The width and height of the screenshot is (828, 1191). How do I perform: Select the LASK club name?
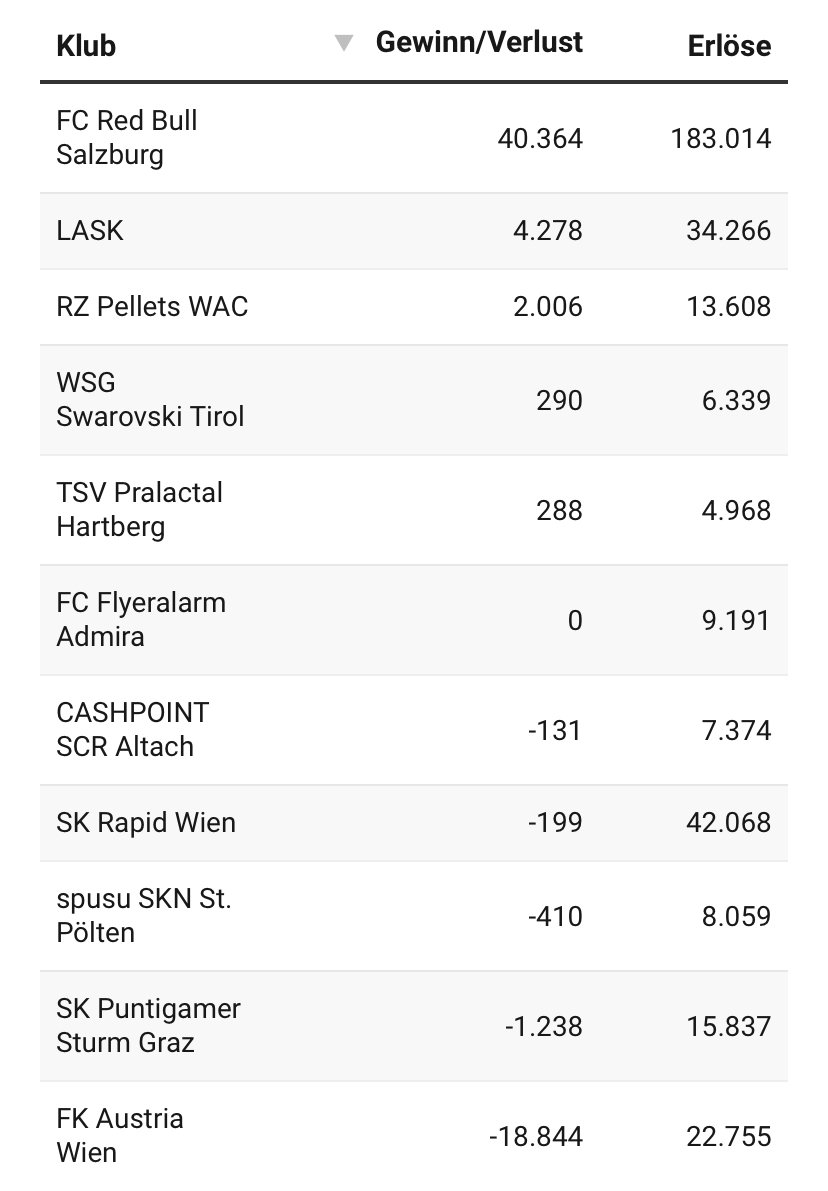click(x=90, y=231)
